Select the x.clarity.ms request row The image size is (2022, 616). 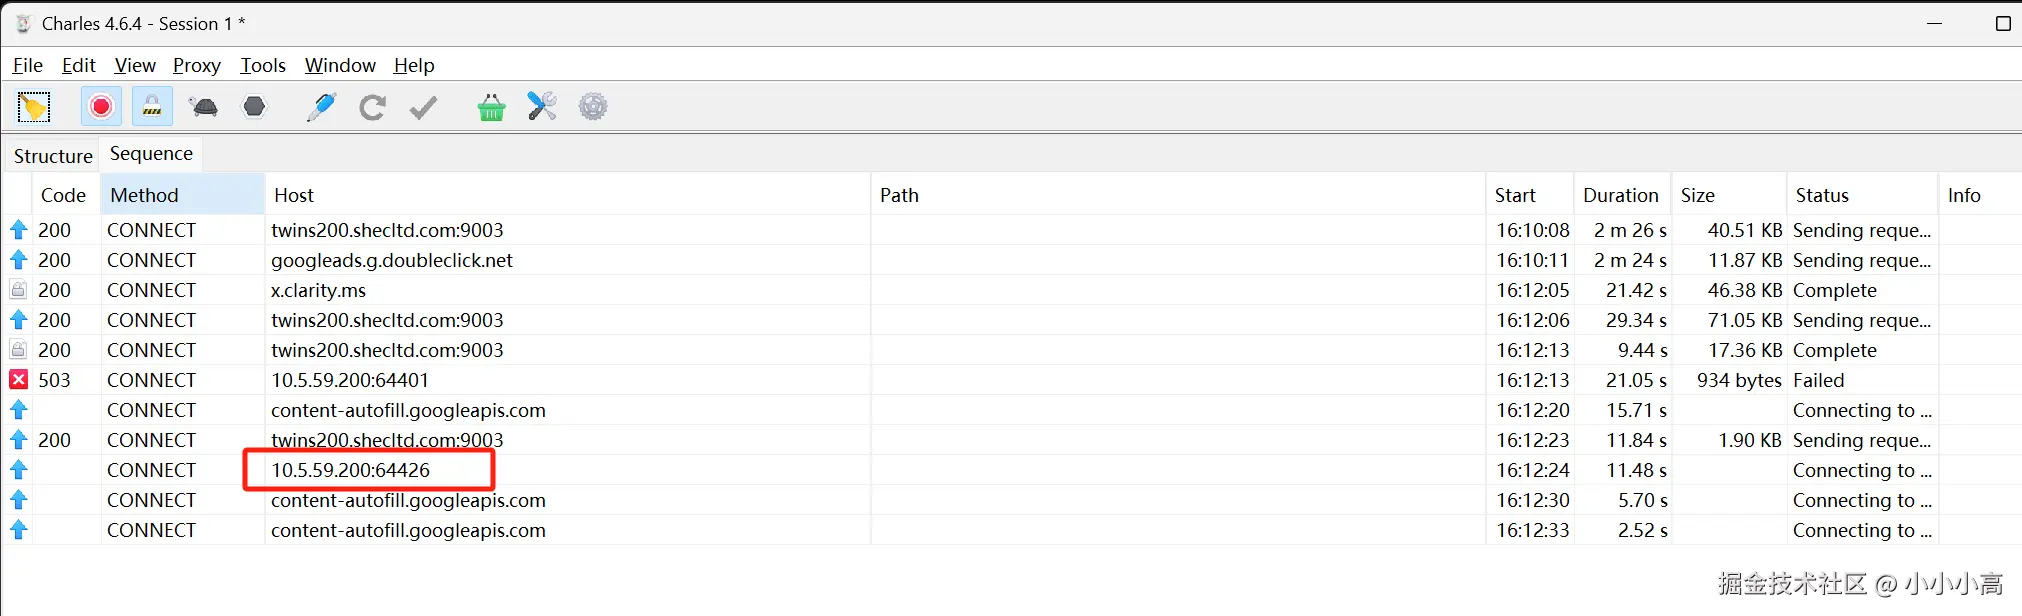click(x=318, y=290)
